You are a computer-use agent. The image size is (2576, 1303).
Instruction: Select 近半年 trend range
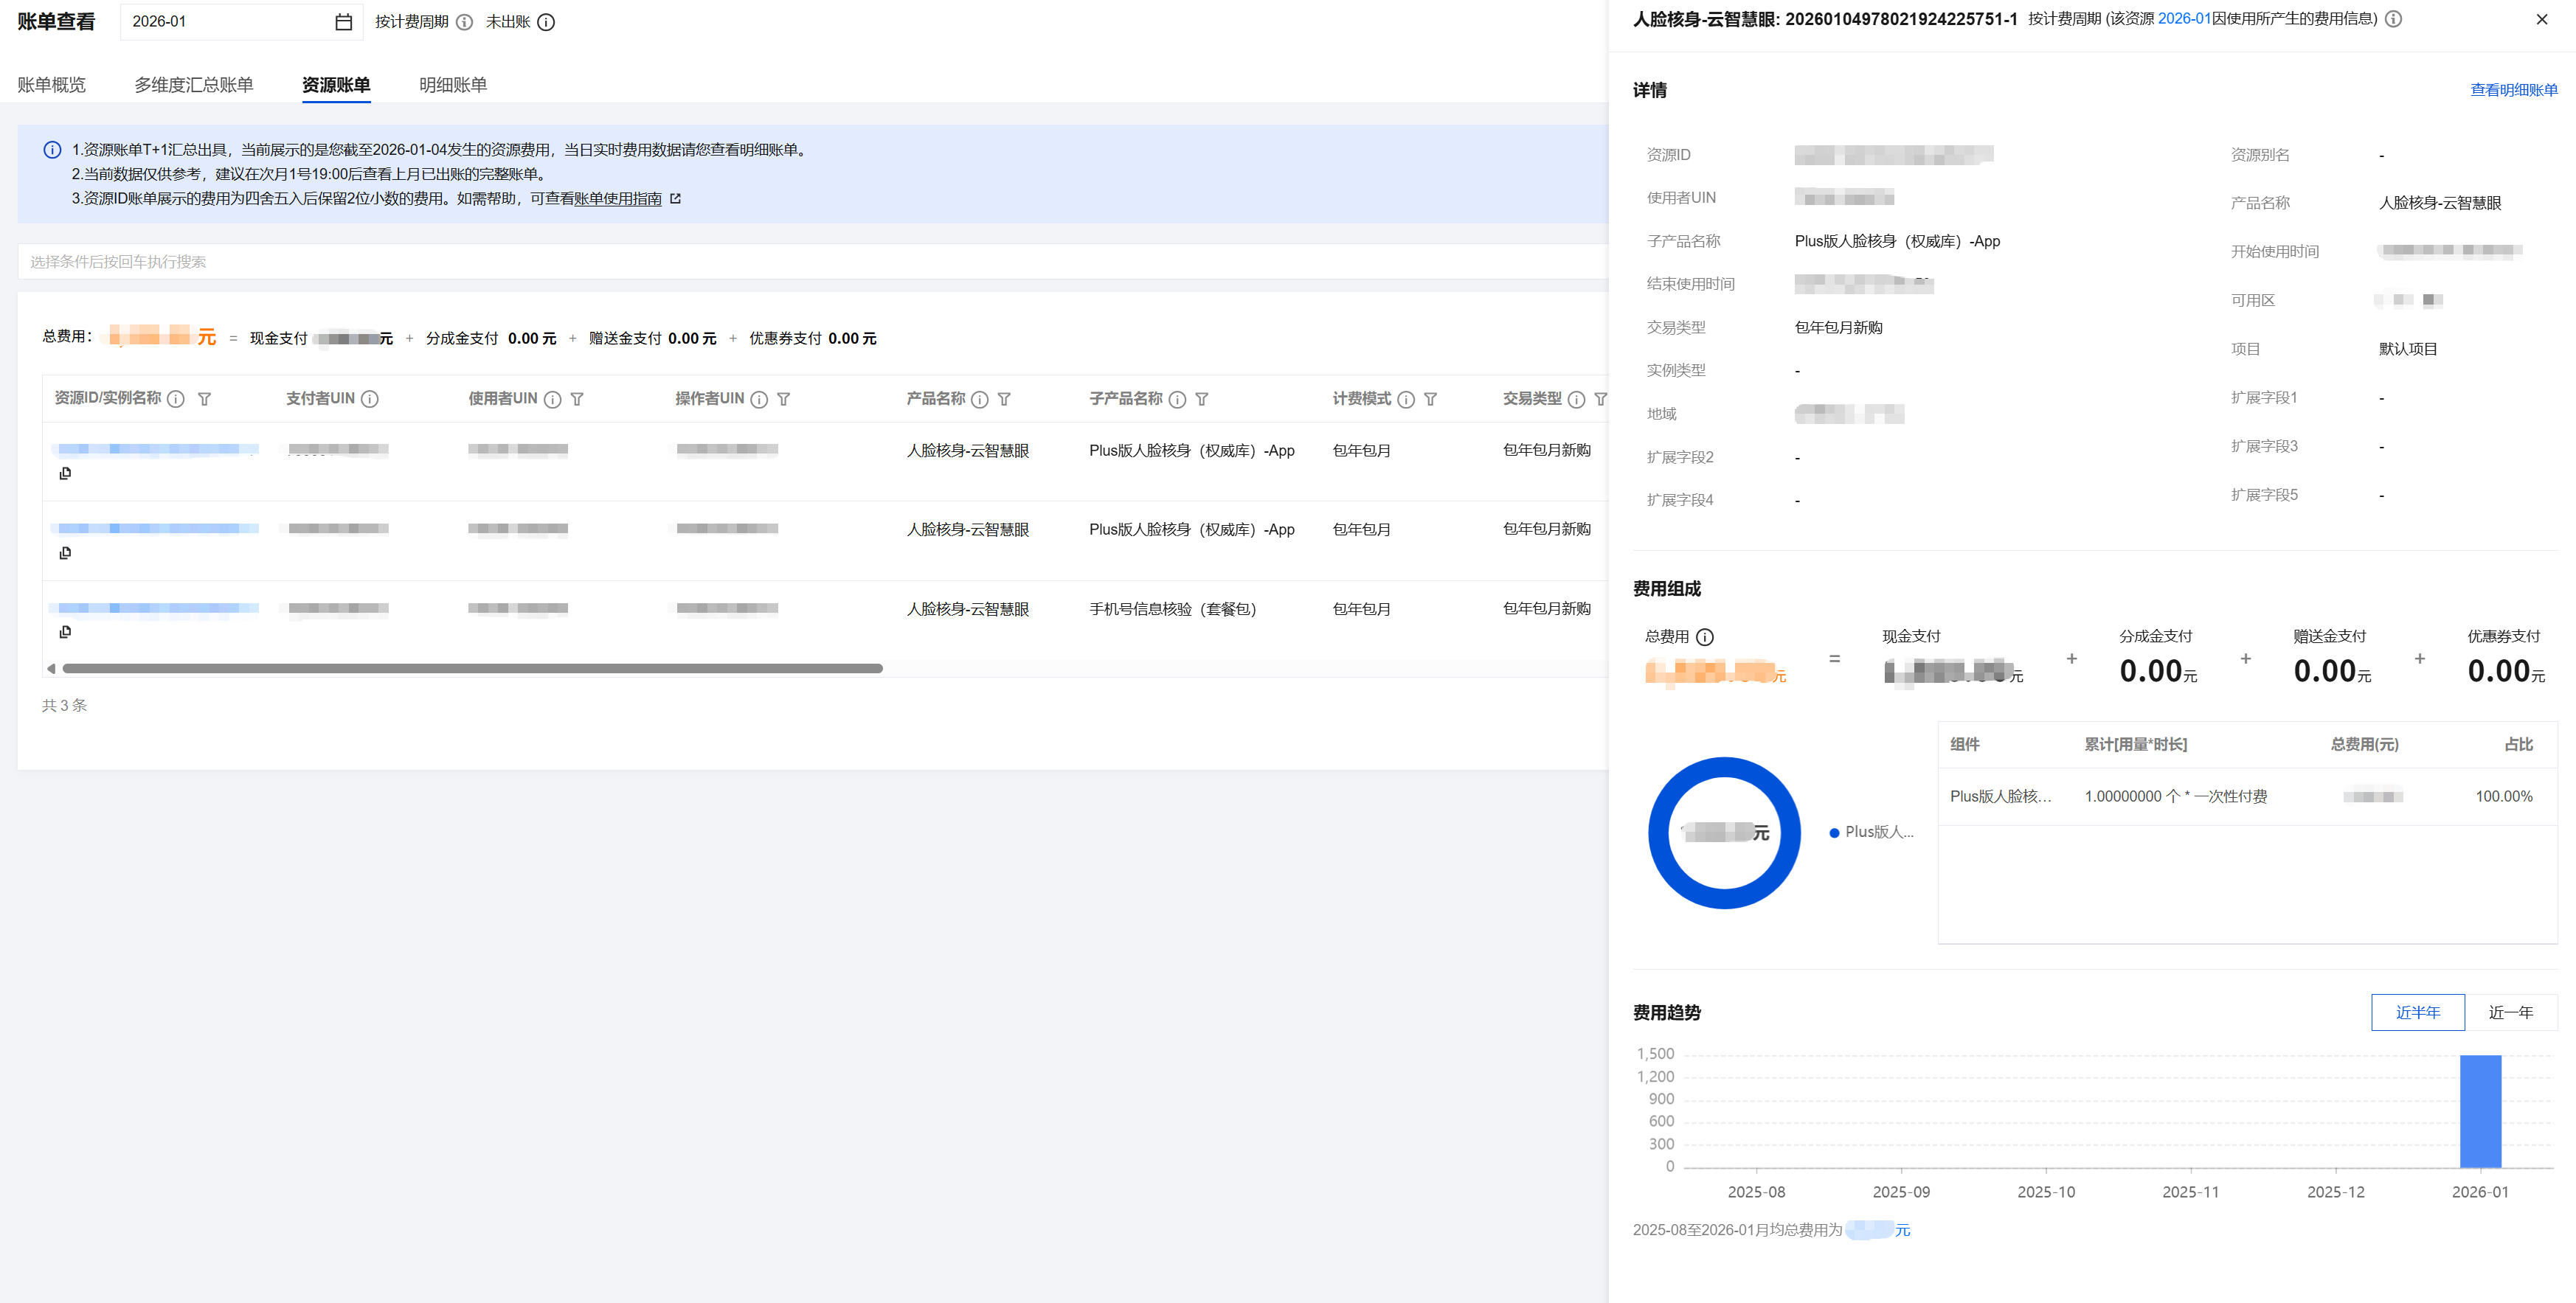click(x=2417, y=1012)
